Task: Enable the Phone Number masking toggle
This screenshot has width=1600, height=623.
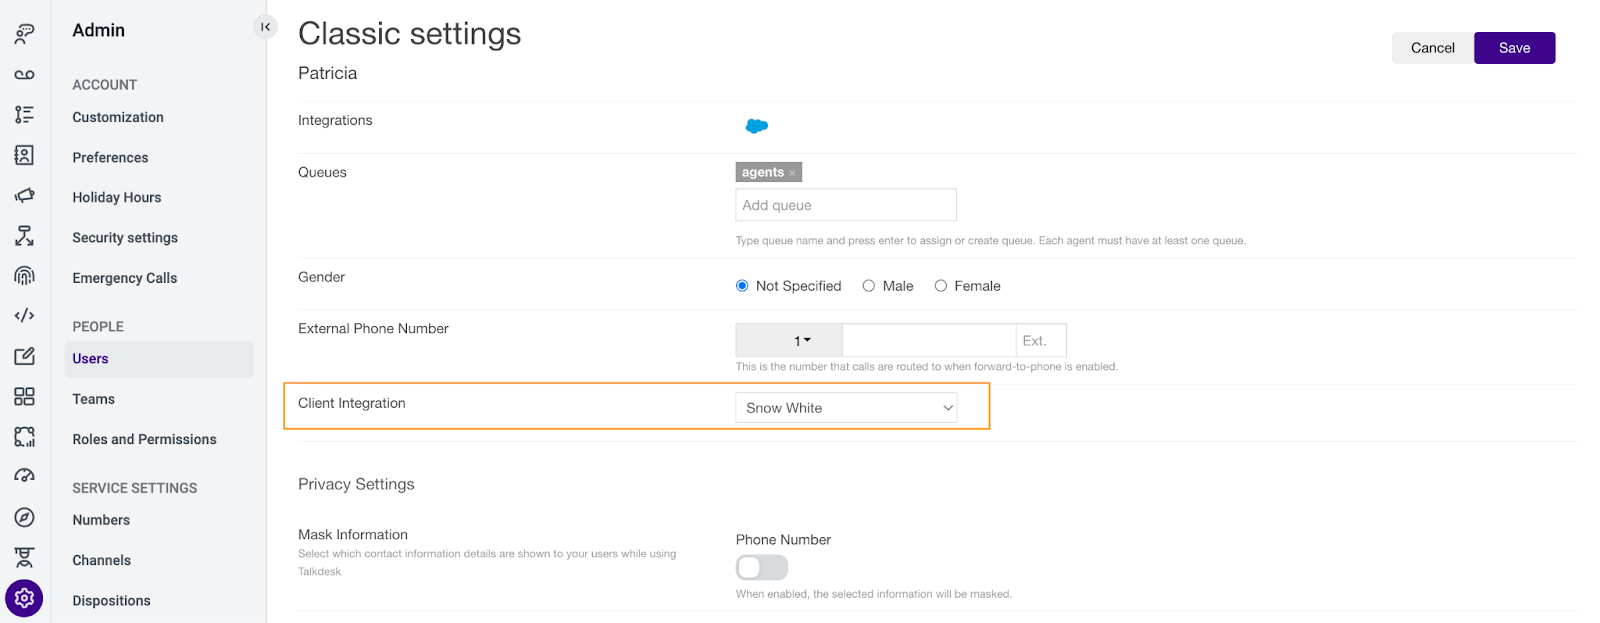Action: pyautogui.click(x=762, y=568)
